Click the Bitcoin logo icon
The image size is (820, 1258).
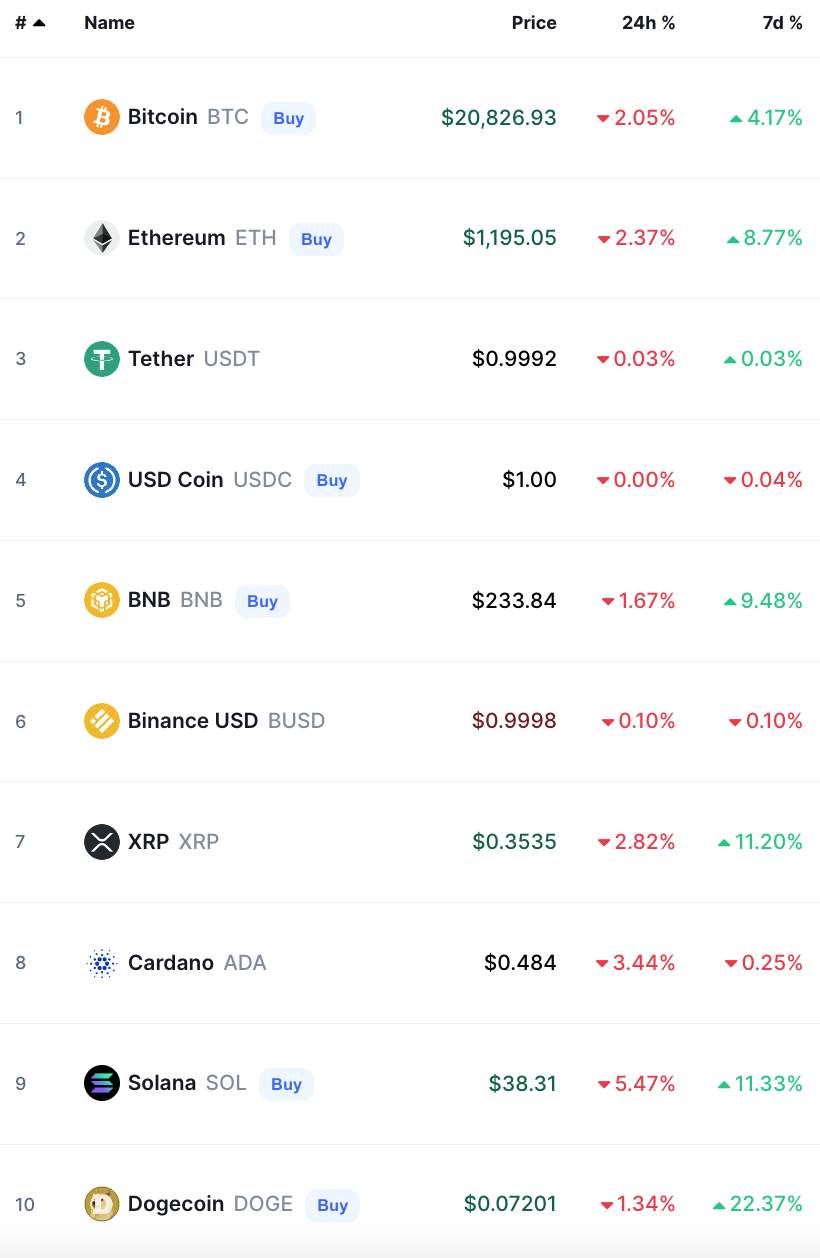click(x=101, y=117)
